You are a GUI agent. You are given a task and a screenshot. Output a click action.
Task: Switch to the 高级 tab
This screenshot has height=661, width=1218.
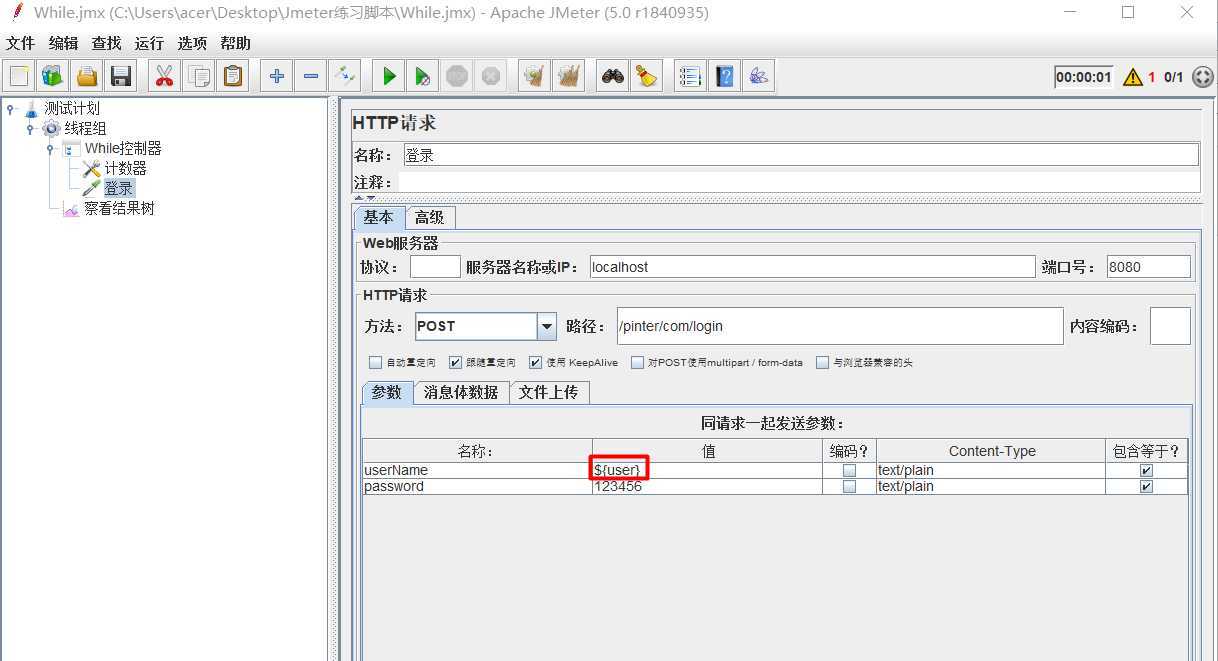point(430,217)
